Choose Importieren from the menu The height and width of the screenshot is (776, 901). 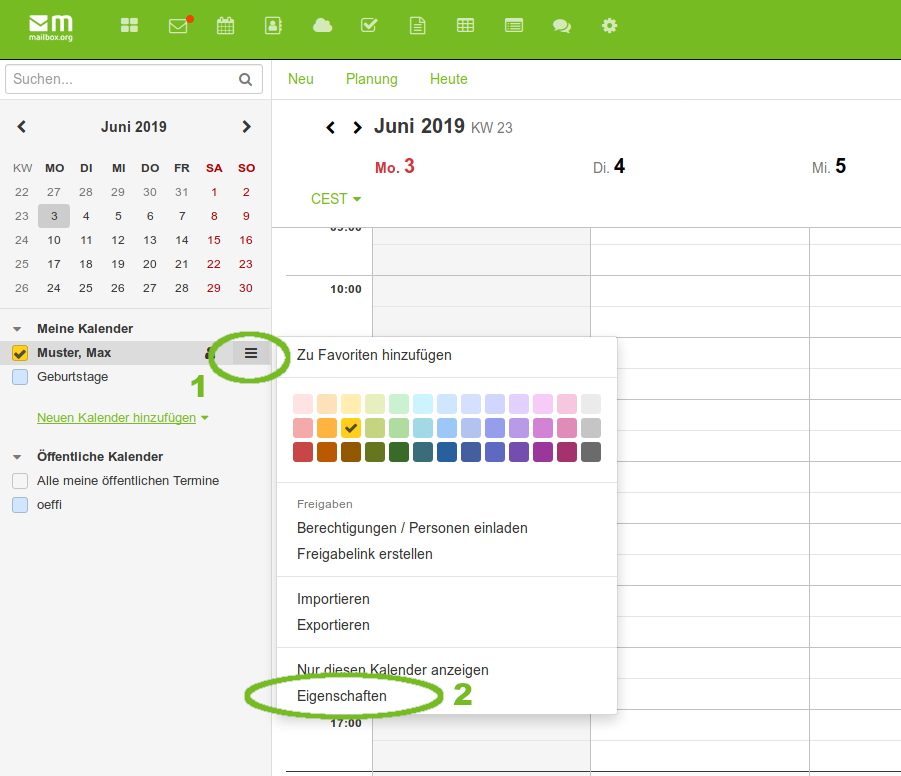(x=333, y=599)
